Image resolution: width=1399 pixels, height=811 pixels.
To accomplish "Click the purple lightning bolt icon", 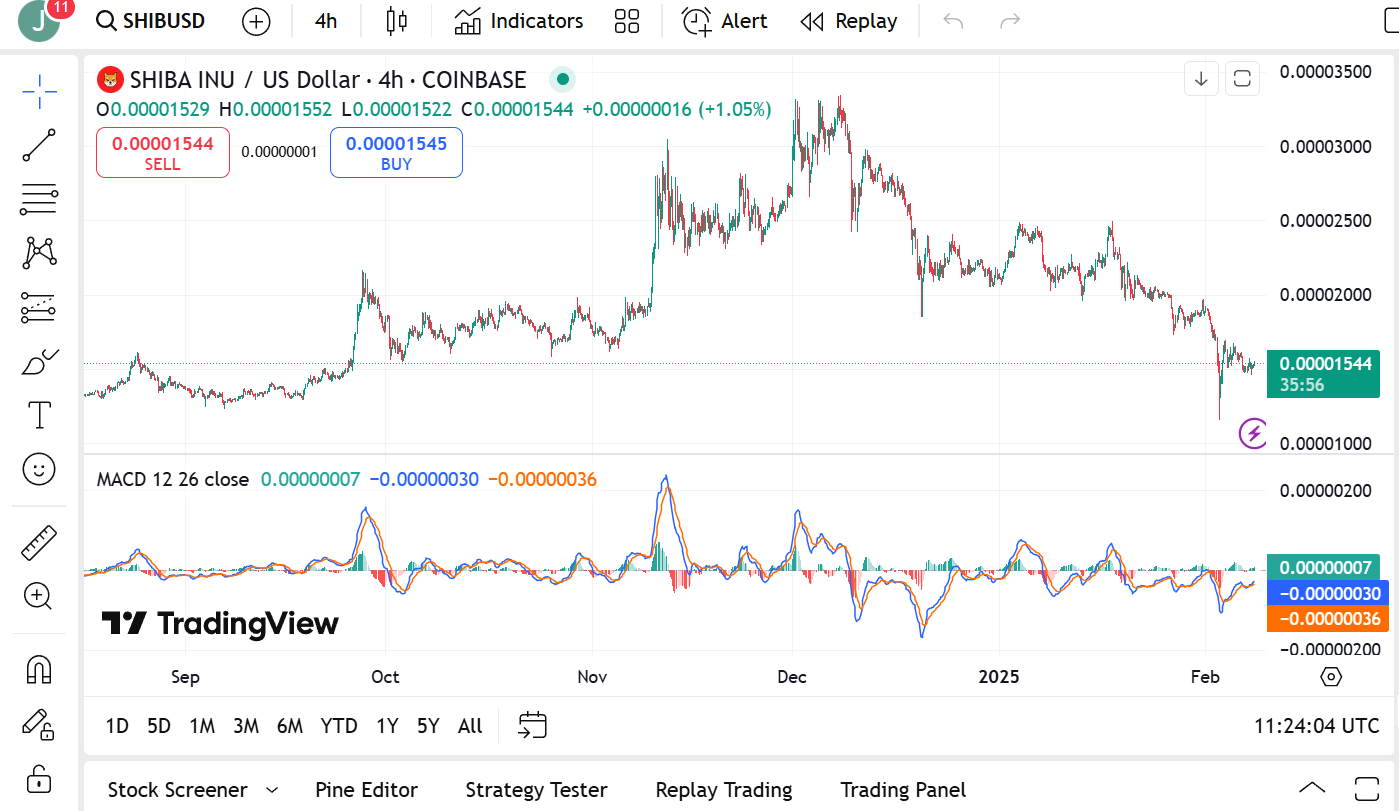I will pos(1253,433).
